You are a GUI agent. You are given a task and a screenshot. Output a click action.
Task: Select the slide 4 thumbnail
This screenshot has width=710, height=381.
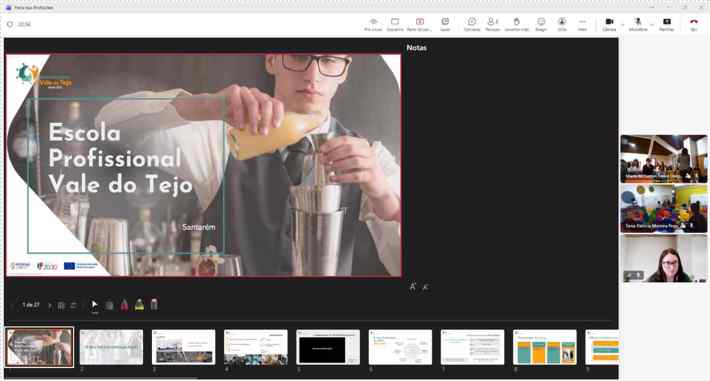[256, 347]
